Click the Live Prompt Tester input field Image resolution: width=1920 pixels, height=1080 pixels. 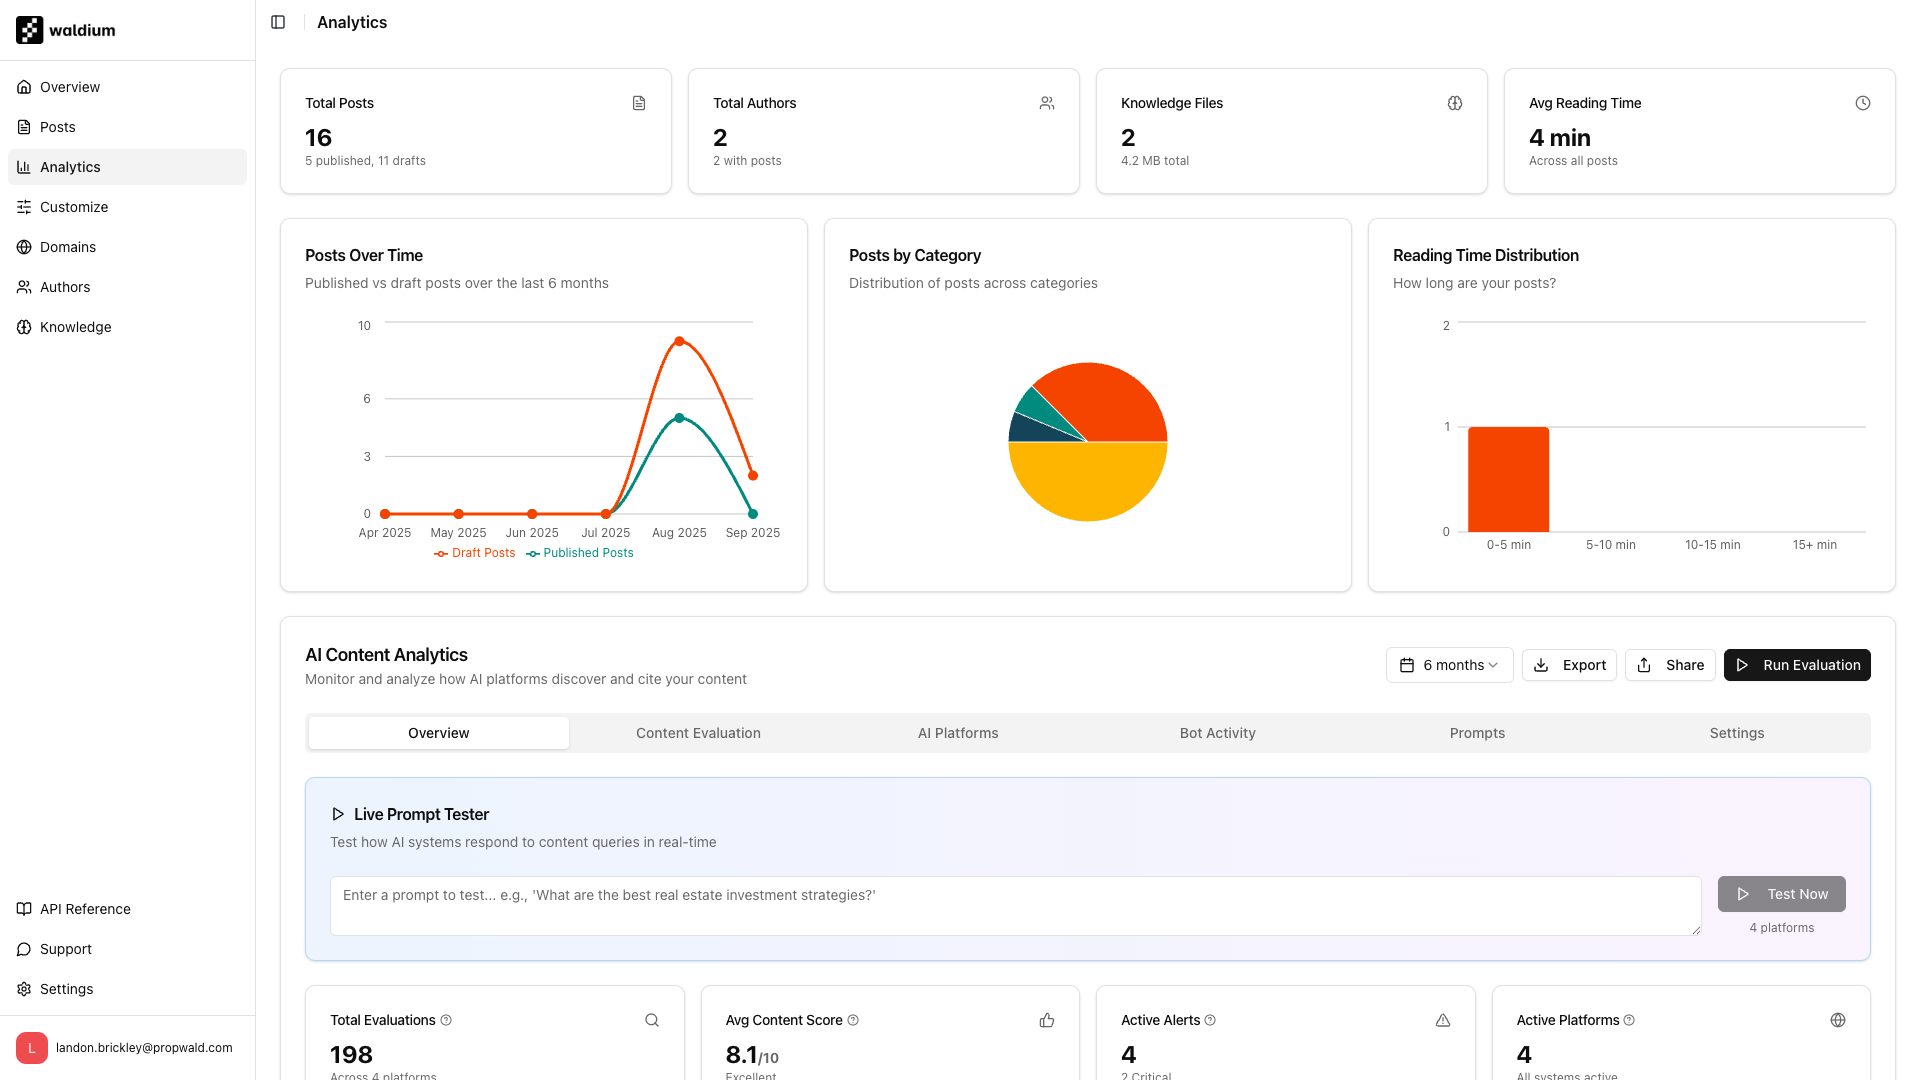coord(1015,906)
